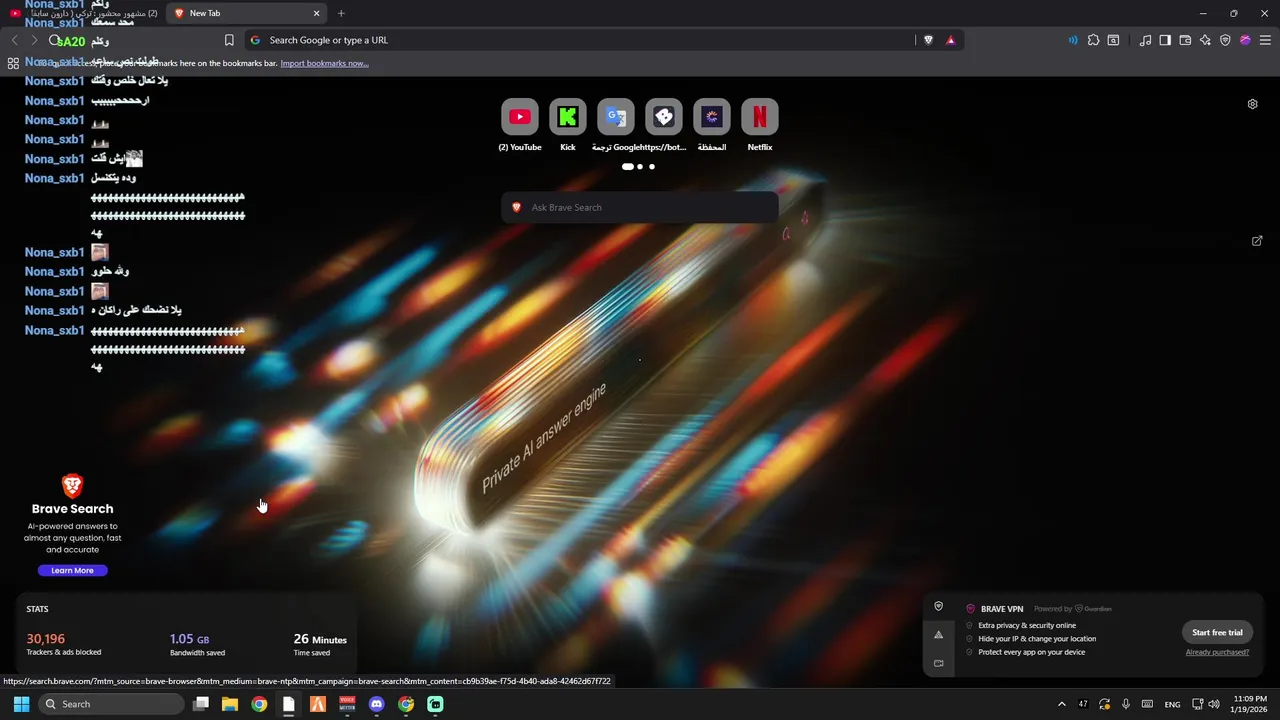Open Windows Start button
The image size is (1280, 720).
pyautogui.click(x=21, y=704)
